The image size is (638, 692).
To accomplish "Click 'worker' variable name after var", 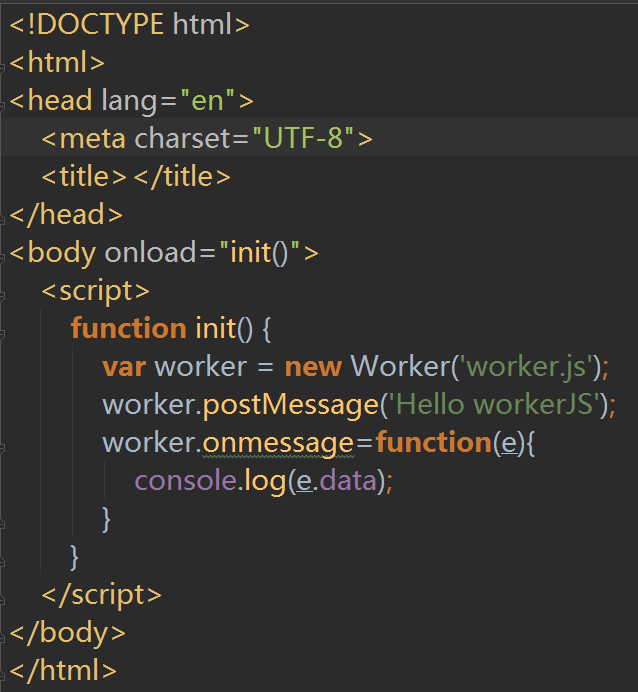I will [201, 367].
